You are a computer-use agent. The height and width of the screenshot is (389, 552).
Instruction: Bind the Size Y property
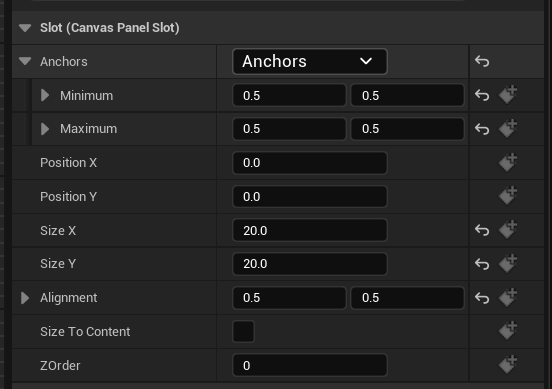click(x=508, y=263)
